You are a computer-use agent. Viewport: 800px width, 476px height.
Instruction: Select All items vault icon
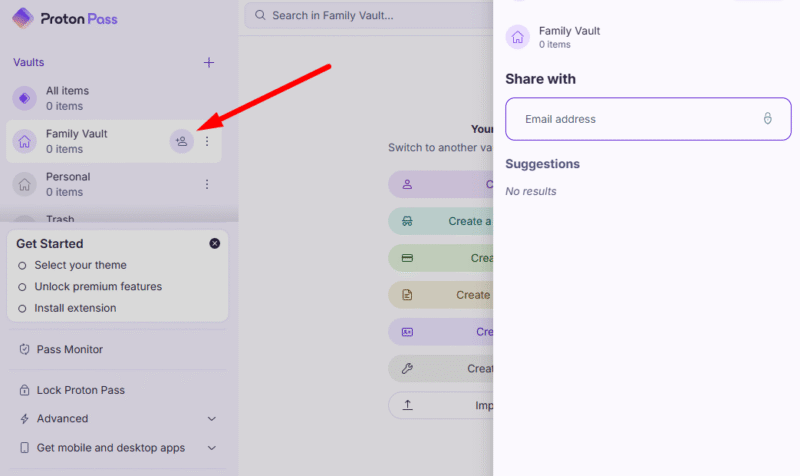(x=24, y=98)
